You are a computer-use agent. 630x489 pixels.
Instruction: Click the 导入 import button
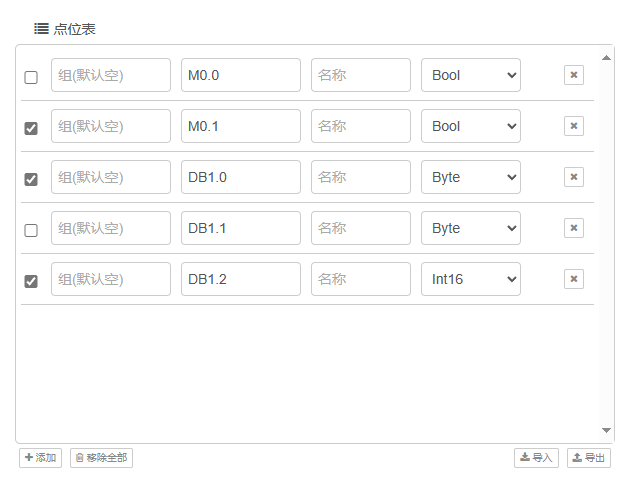(536, 458)
